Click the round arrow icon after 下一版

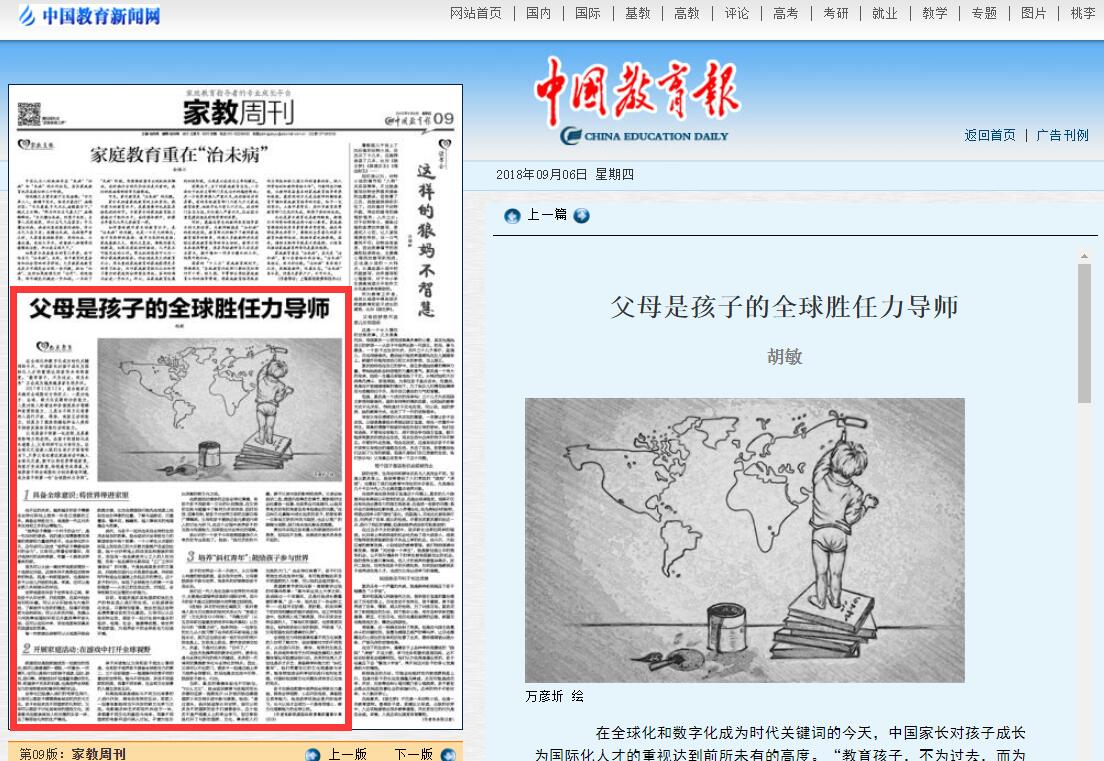point(448,755)
